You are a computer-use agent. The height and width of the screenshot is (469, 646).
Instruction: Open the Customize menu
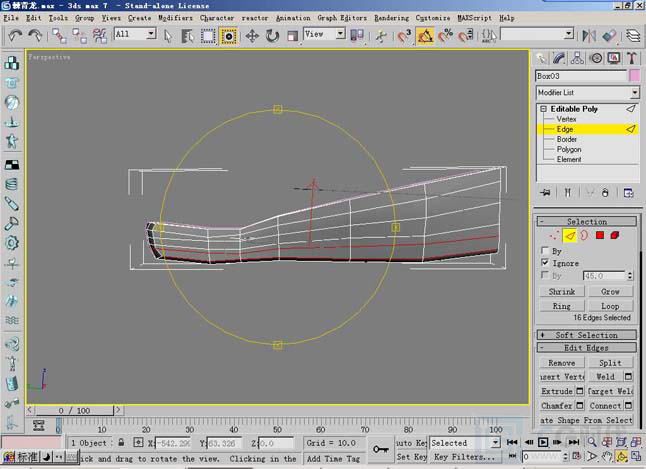[433, 18]
